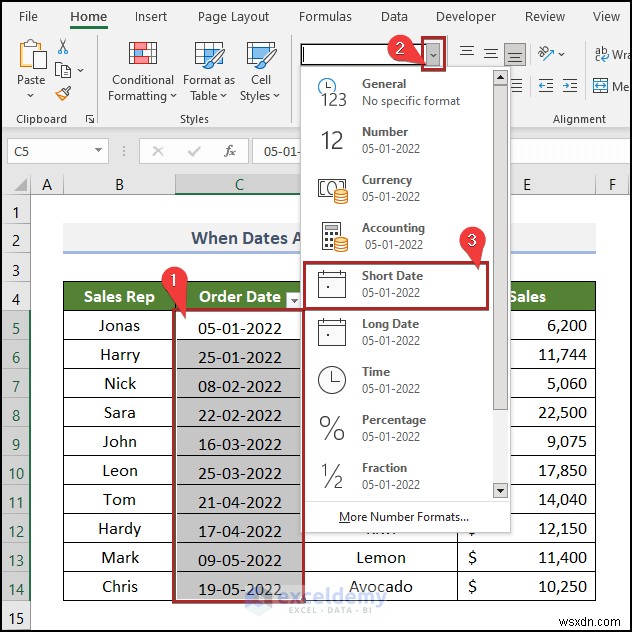Click the Cut scissors icon
This screenshot has height=632, width=632.
click(63, 46)
